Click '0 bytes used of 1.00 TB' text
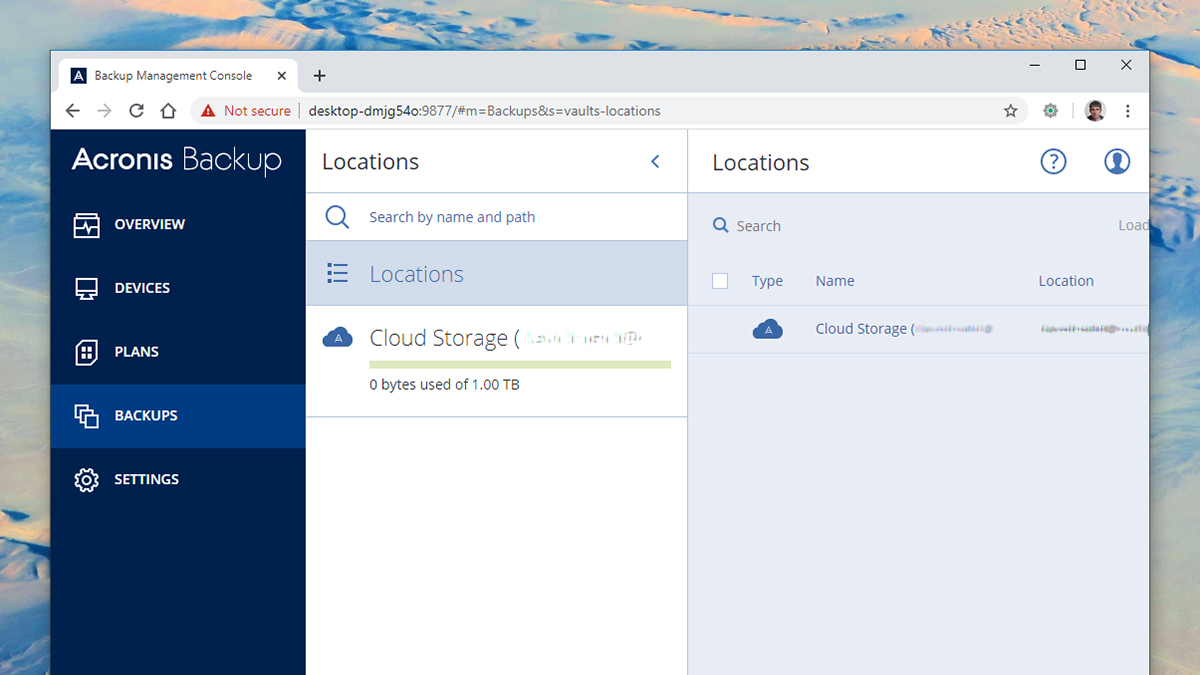Viewport: 1200px width, 675px height. tap(444, 385)
